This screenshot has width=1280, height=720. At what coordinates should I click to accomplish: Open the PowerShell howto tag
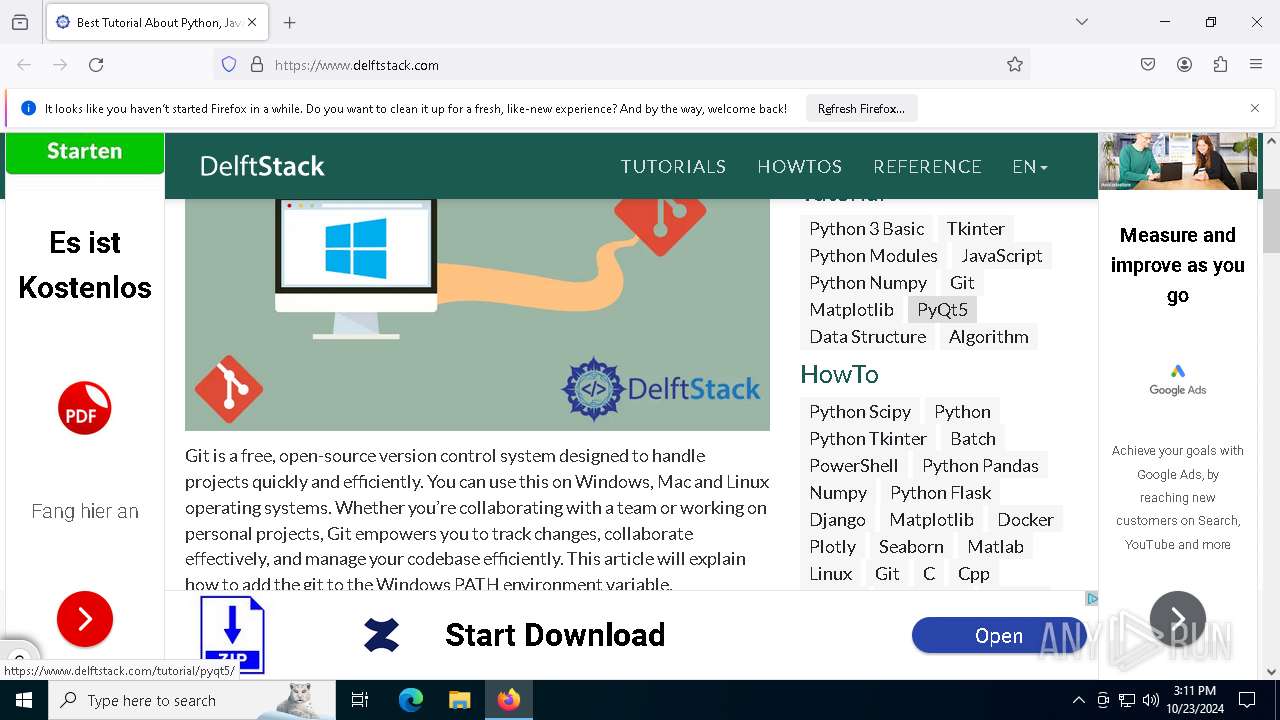[854, 466]
